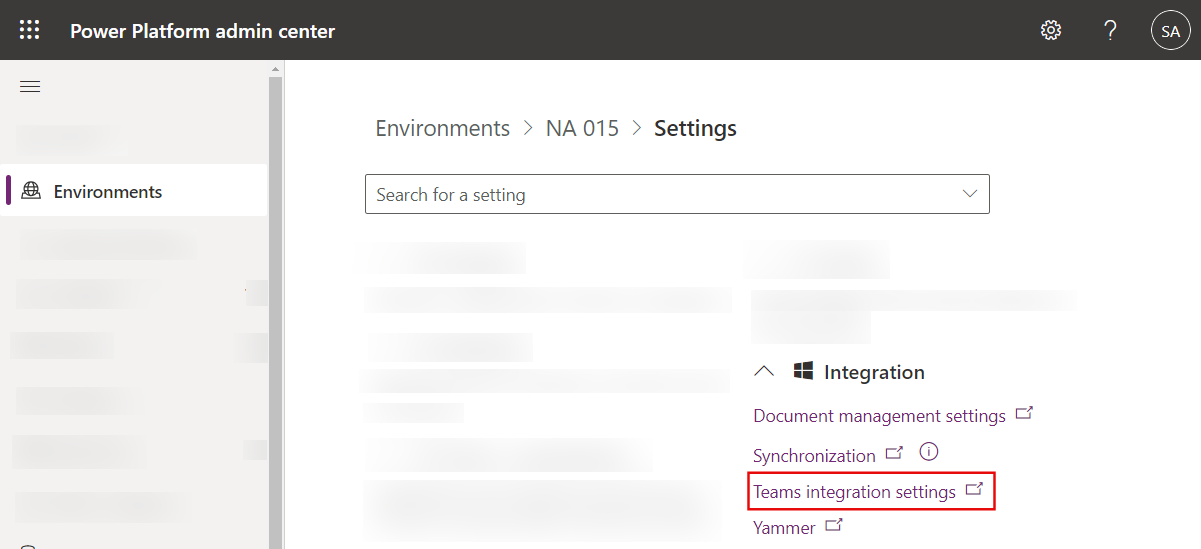1201x549 pixels.
Task: Click the scrollbar up arrow in navigation
Action: coord(276,68)
